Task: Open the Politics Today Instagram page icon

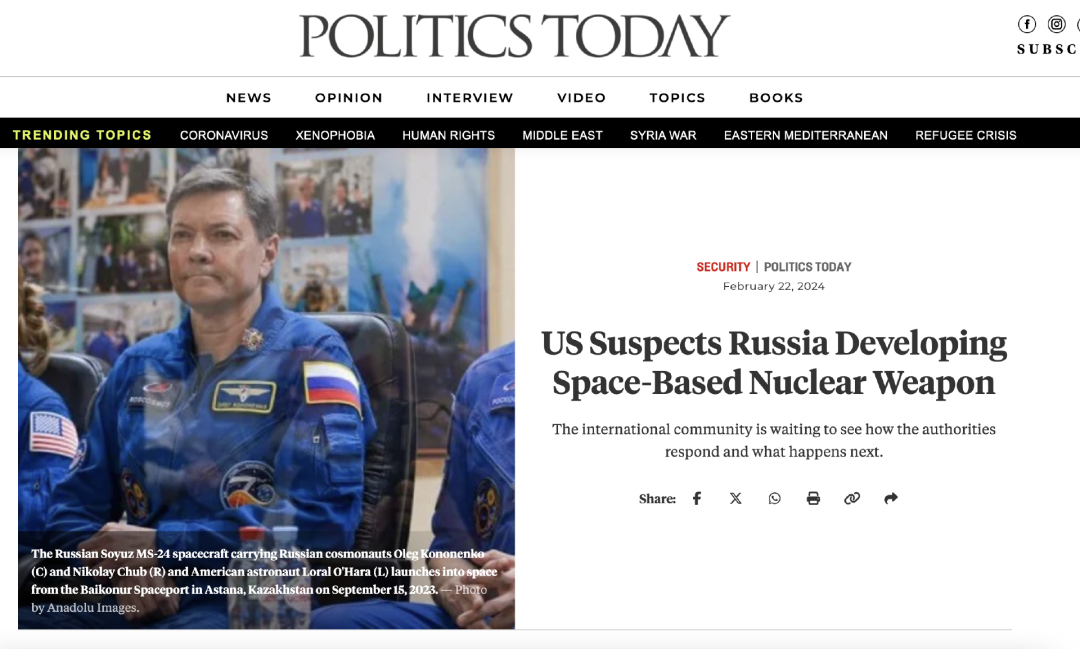Action: click(x=1056, y=24)
